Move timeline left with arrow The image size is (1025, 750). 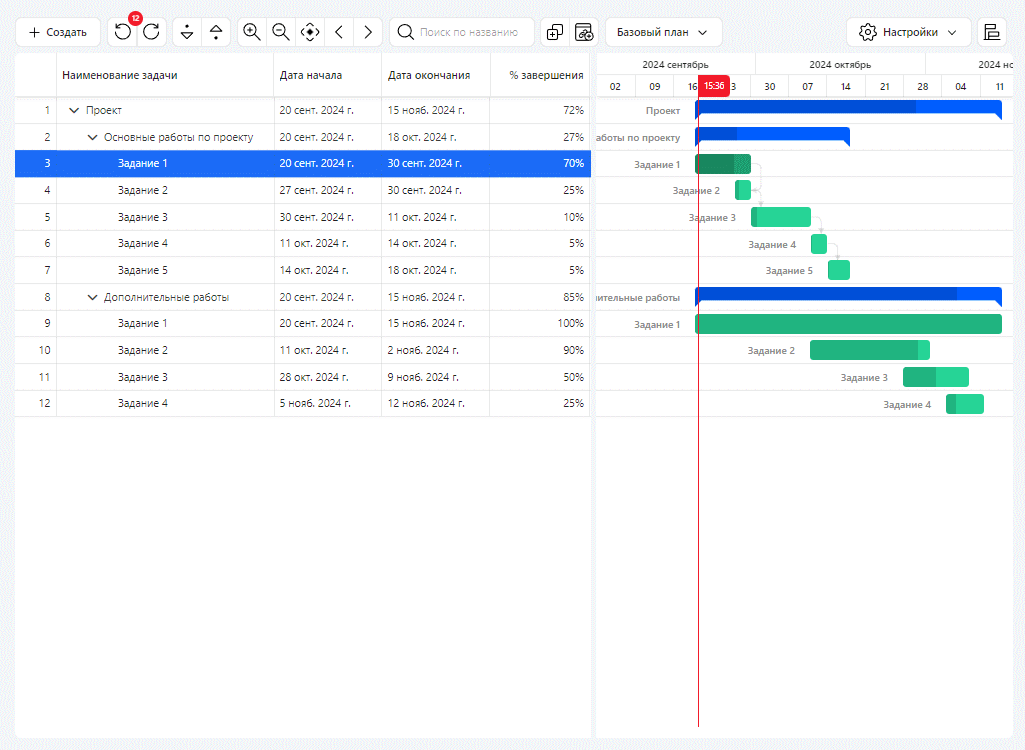339,32
